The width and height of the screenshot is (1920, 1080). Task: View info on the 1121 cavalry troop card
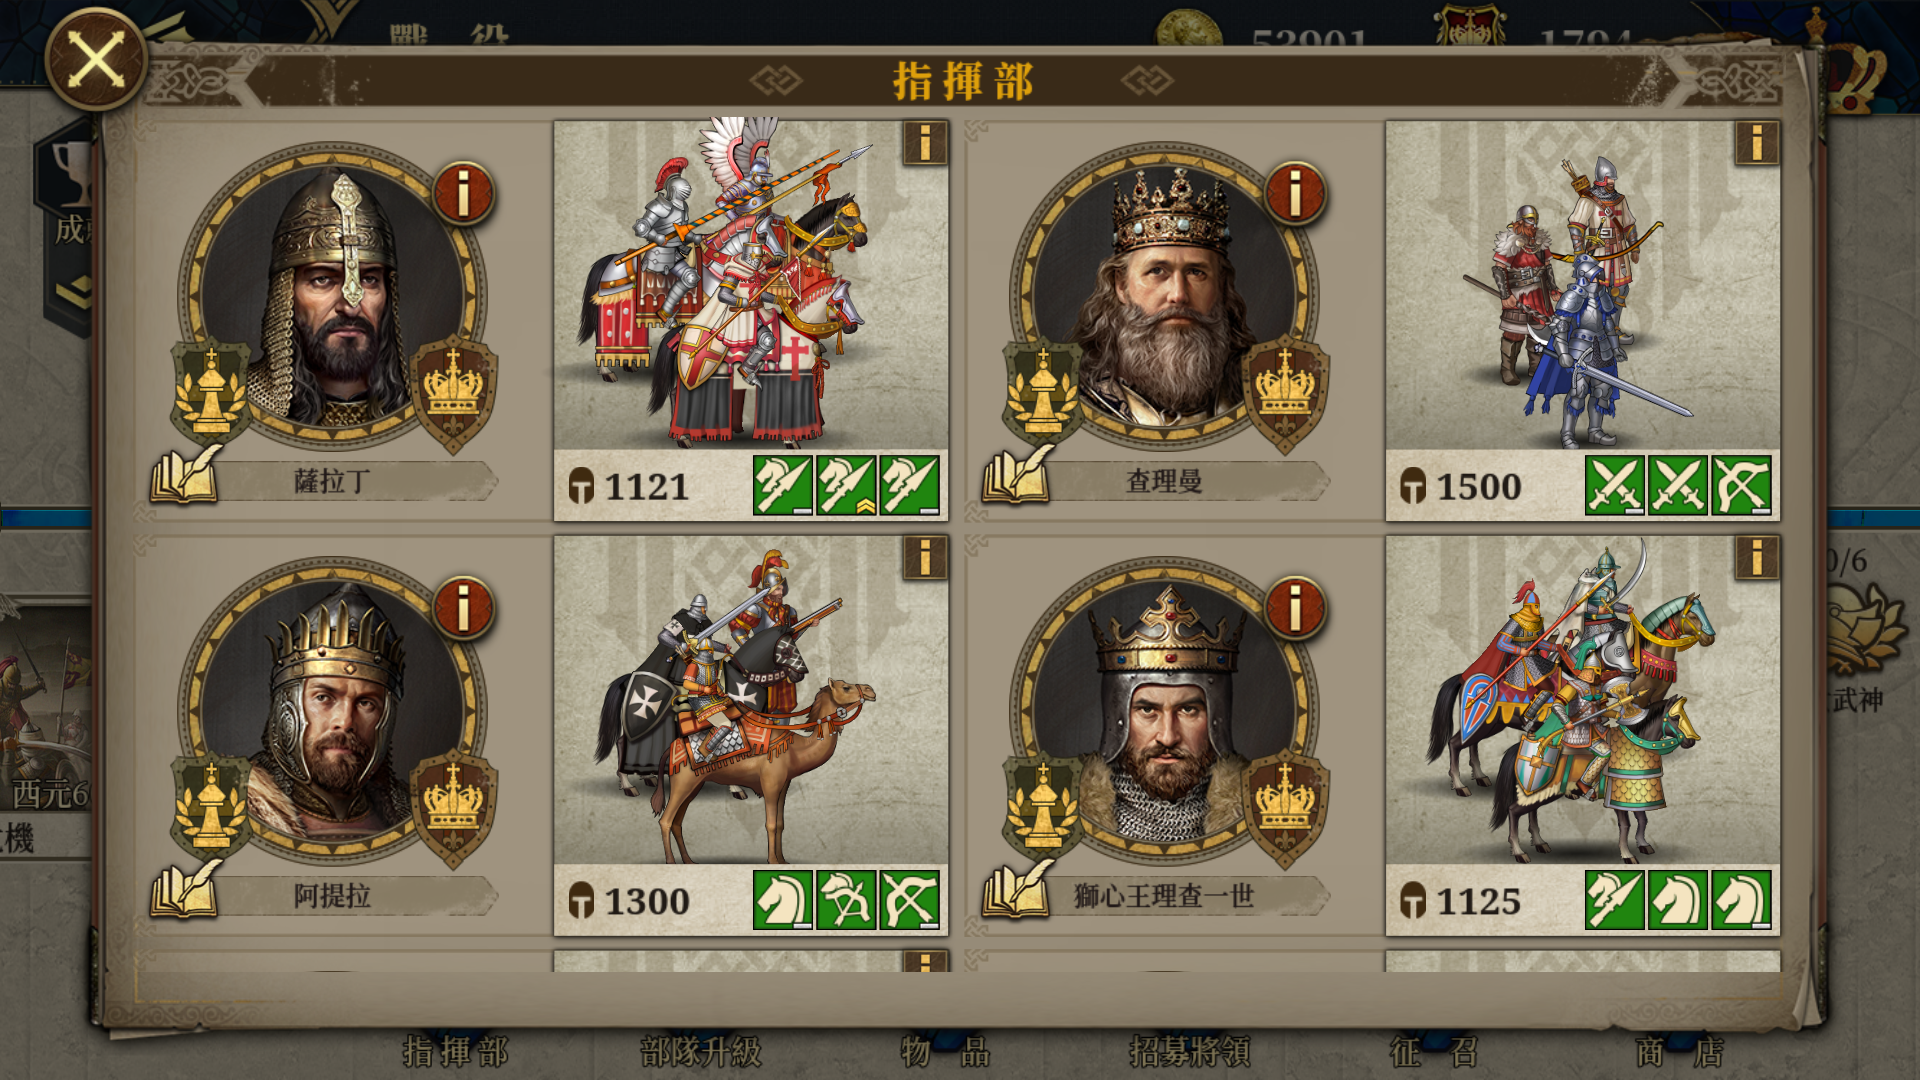point(925,143)
